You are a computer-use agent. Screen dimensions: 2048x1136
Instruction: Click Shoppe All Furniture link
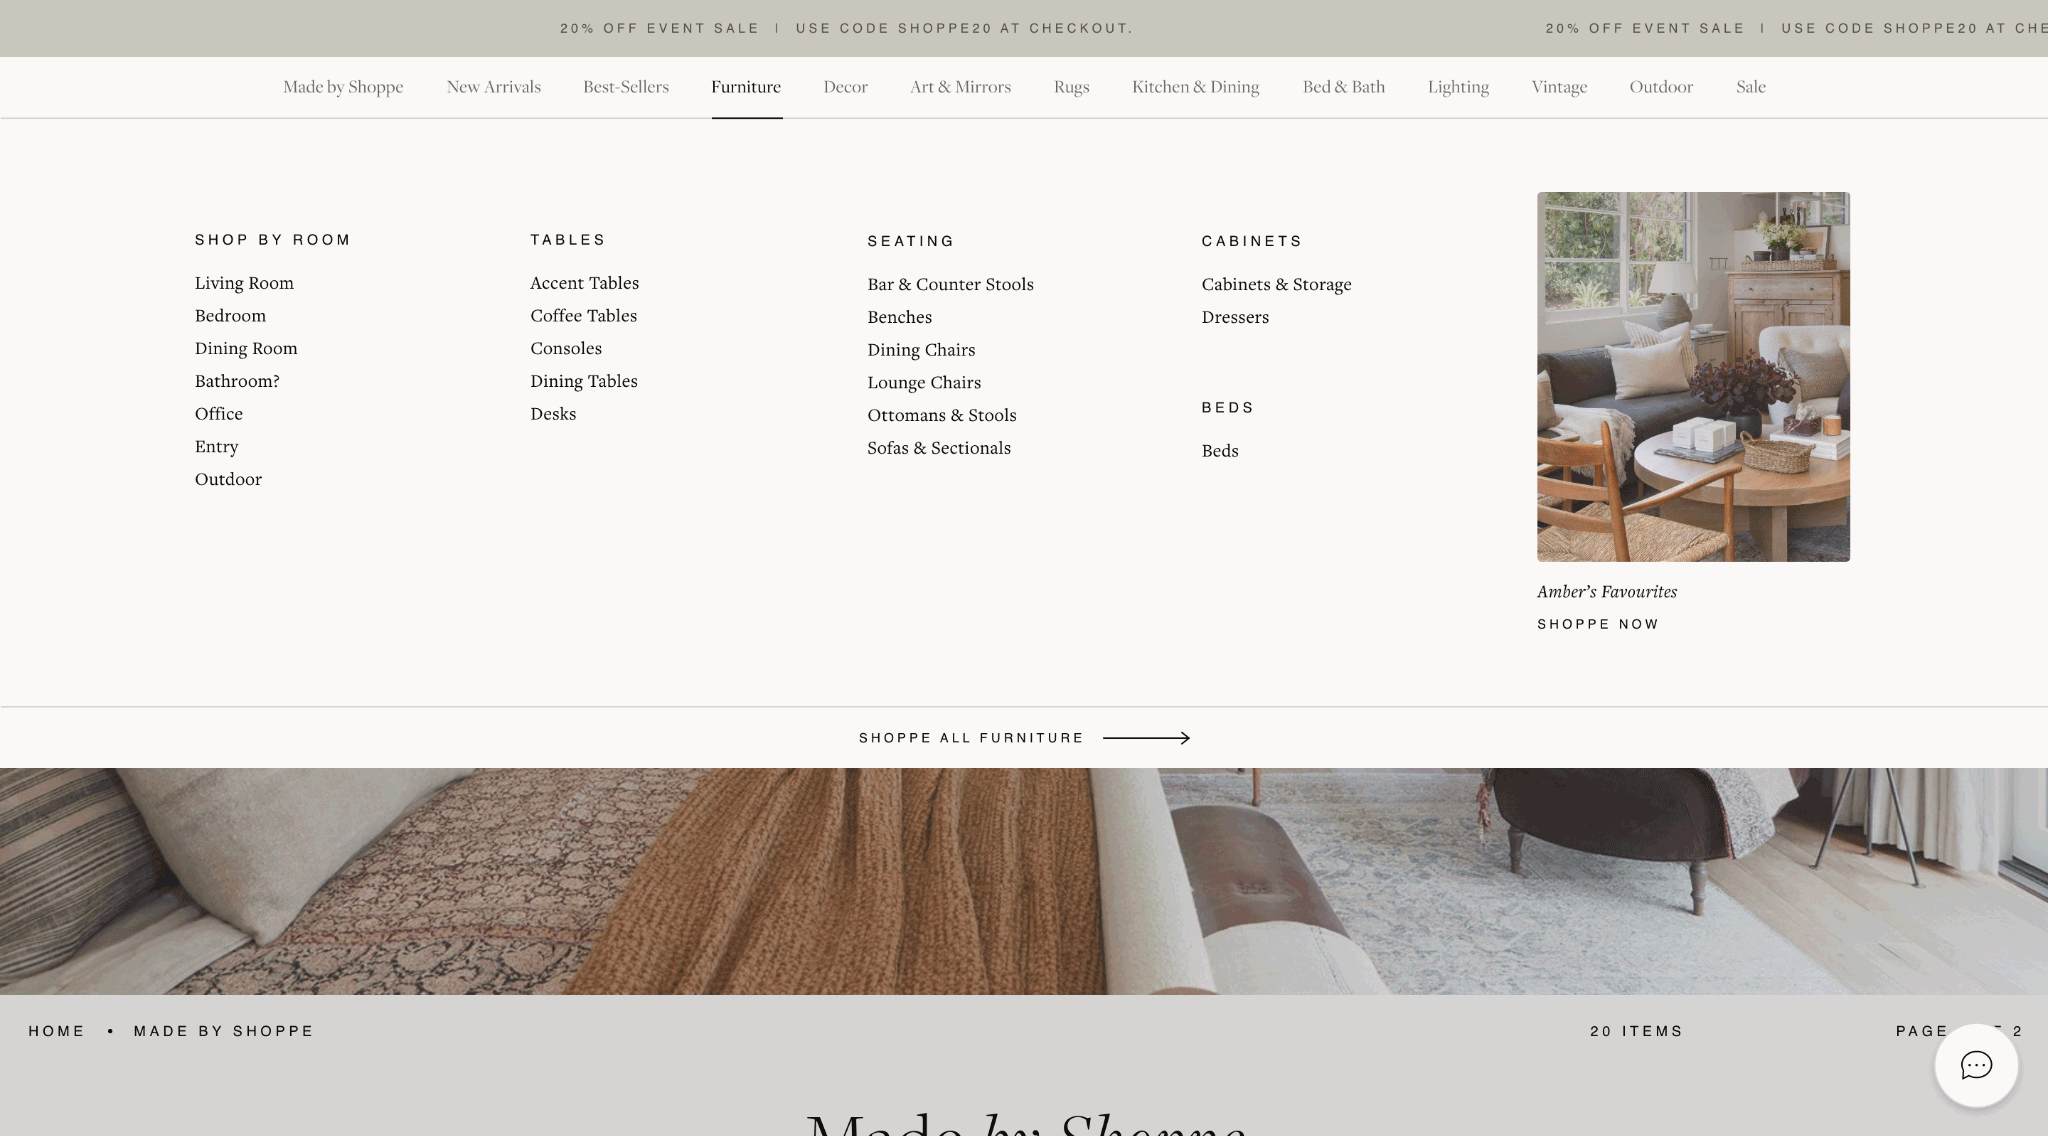971,738
